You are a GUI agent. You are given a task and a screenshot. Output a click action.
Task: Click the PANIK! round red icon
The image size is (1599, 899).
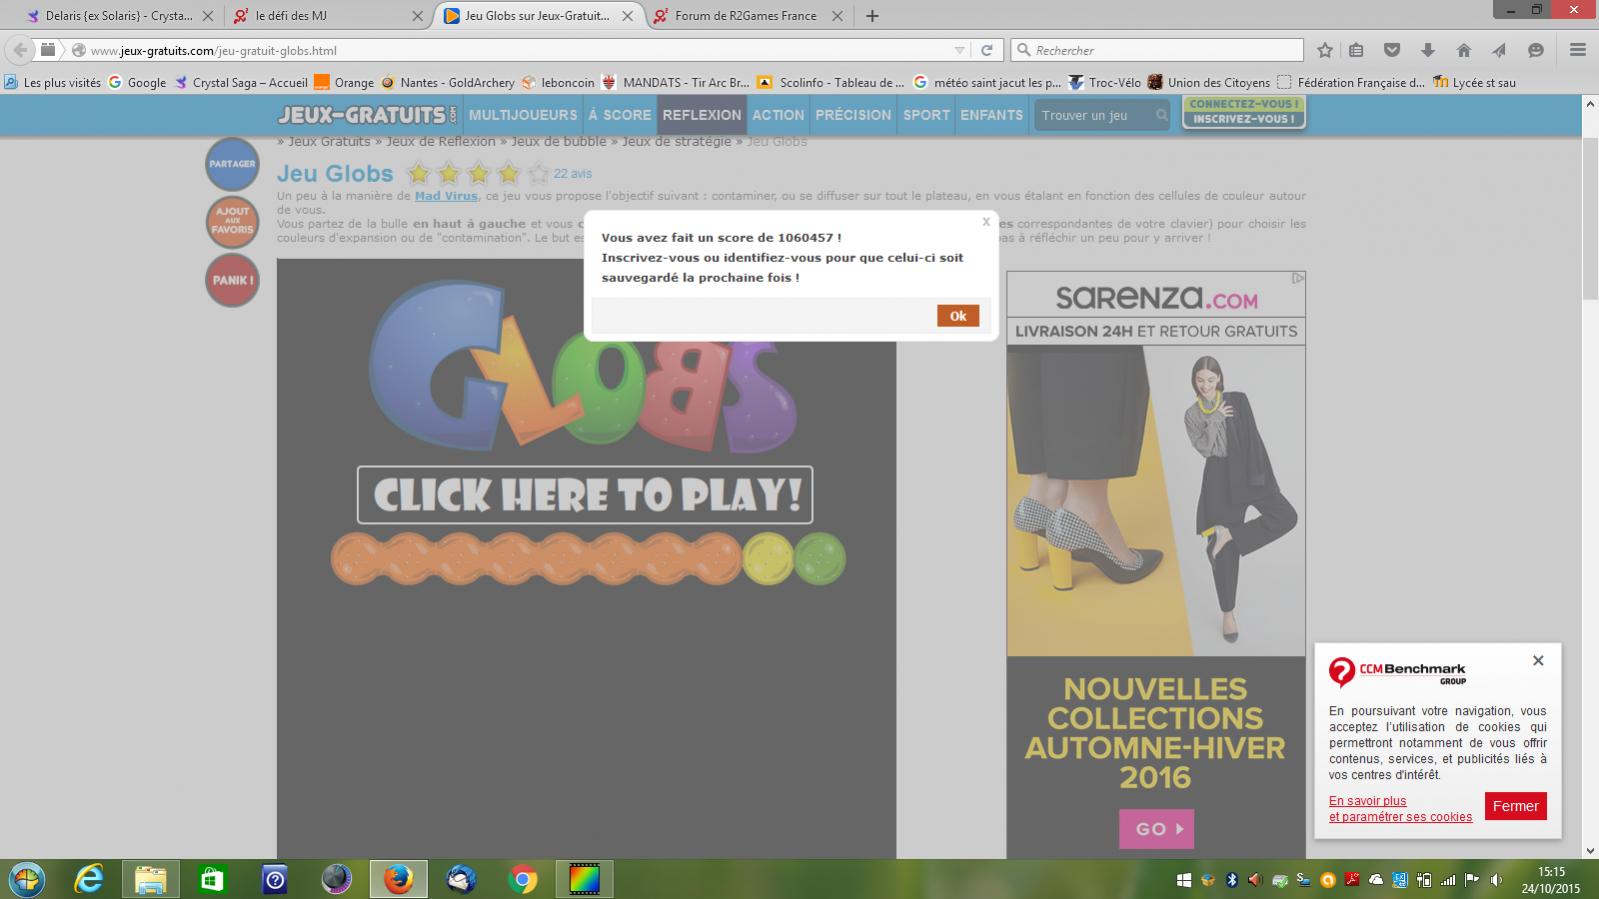(232, 280)
